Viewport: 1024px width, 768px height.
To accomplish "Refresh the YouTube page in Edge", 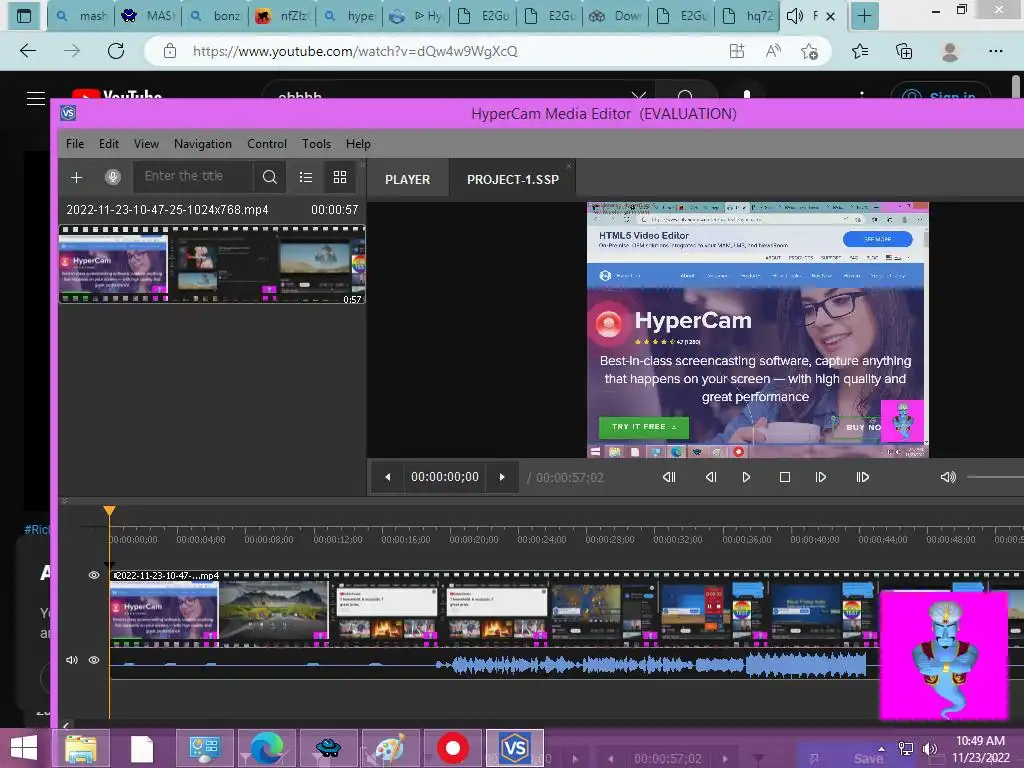I will [116, 51].
